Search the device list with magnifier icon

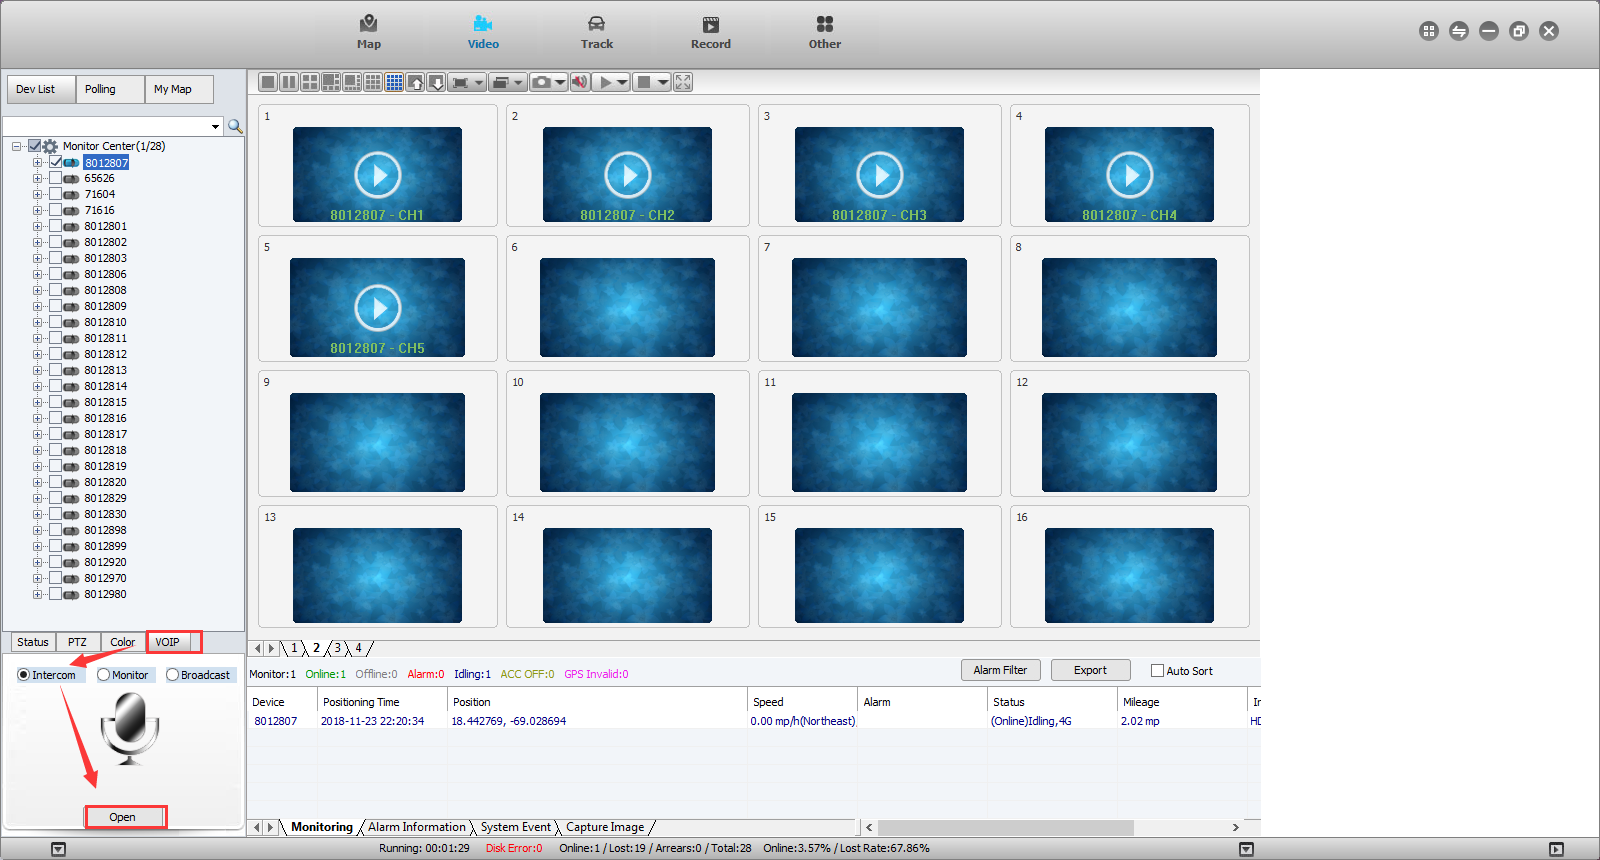coord(235,126)
